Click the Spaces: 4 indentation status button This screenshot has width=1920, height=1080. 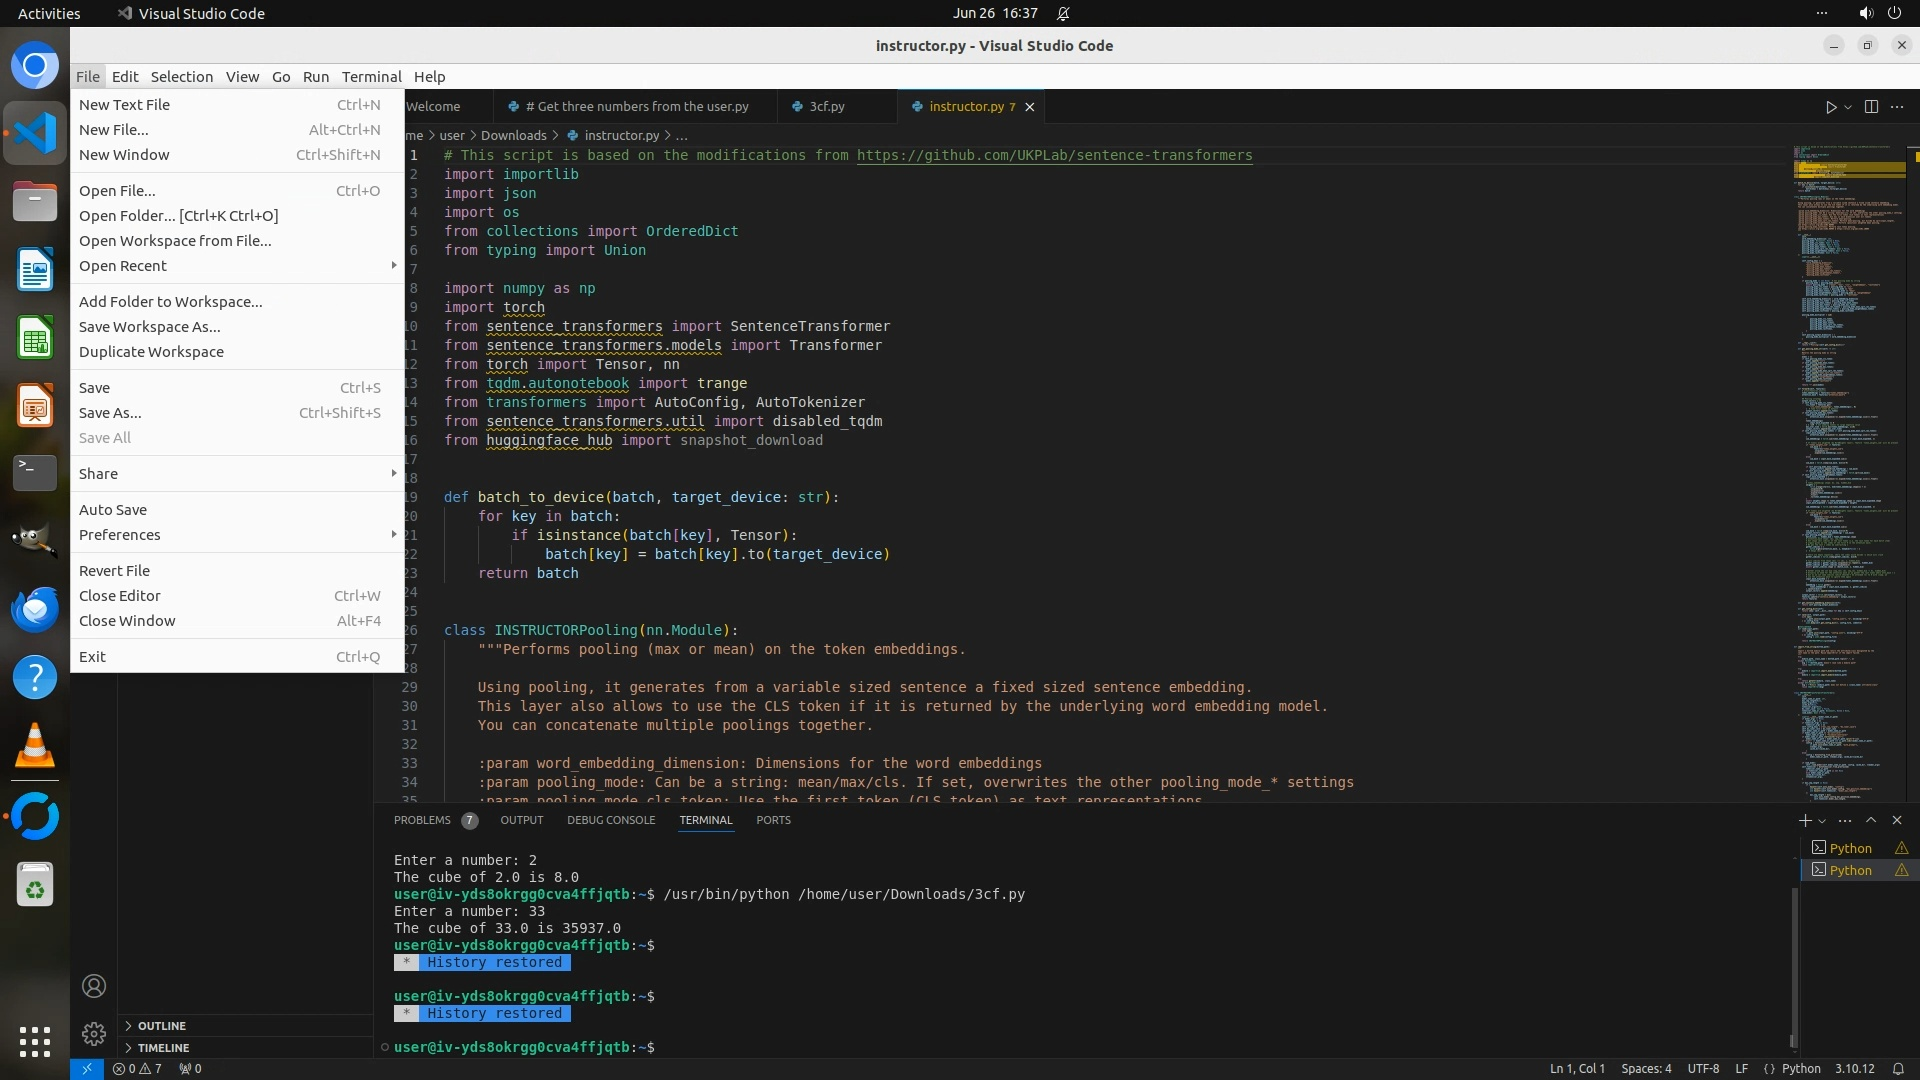[x=1646, y=1068]
